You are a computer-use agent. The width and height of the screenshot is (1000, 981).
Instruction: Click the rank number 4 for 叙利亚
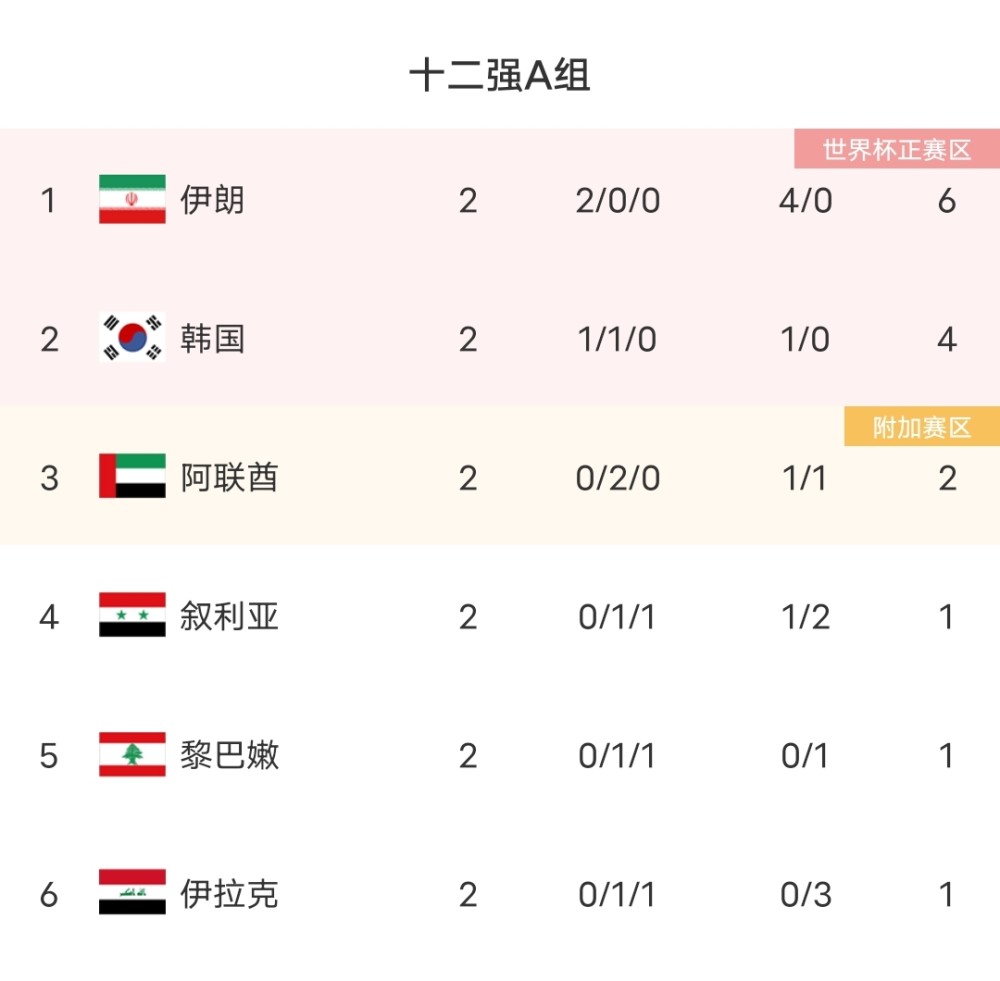(49, 617)
